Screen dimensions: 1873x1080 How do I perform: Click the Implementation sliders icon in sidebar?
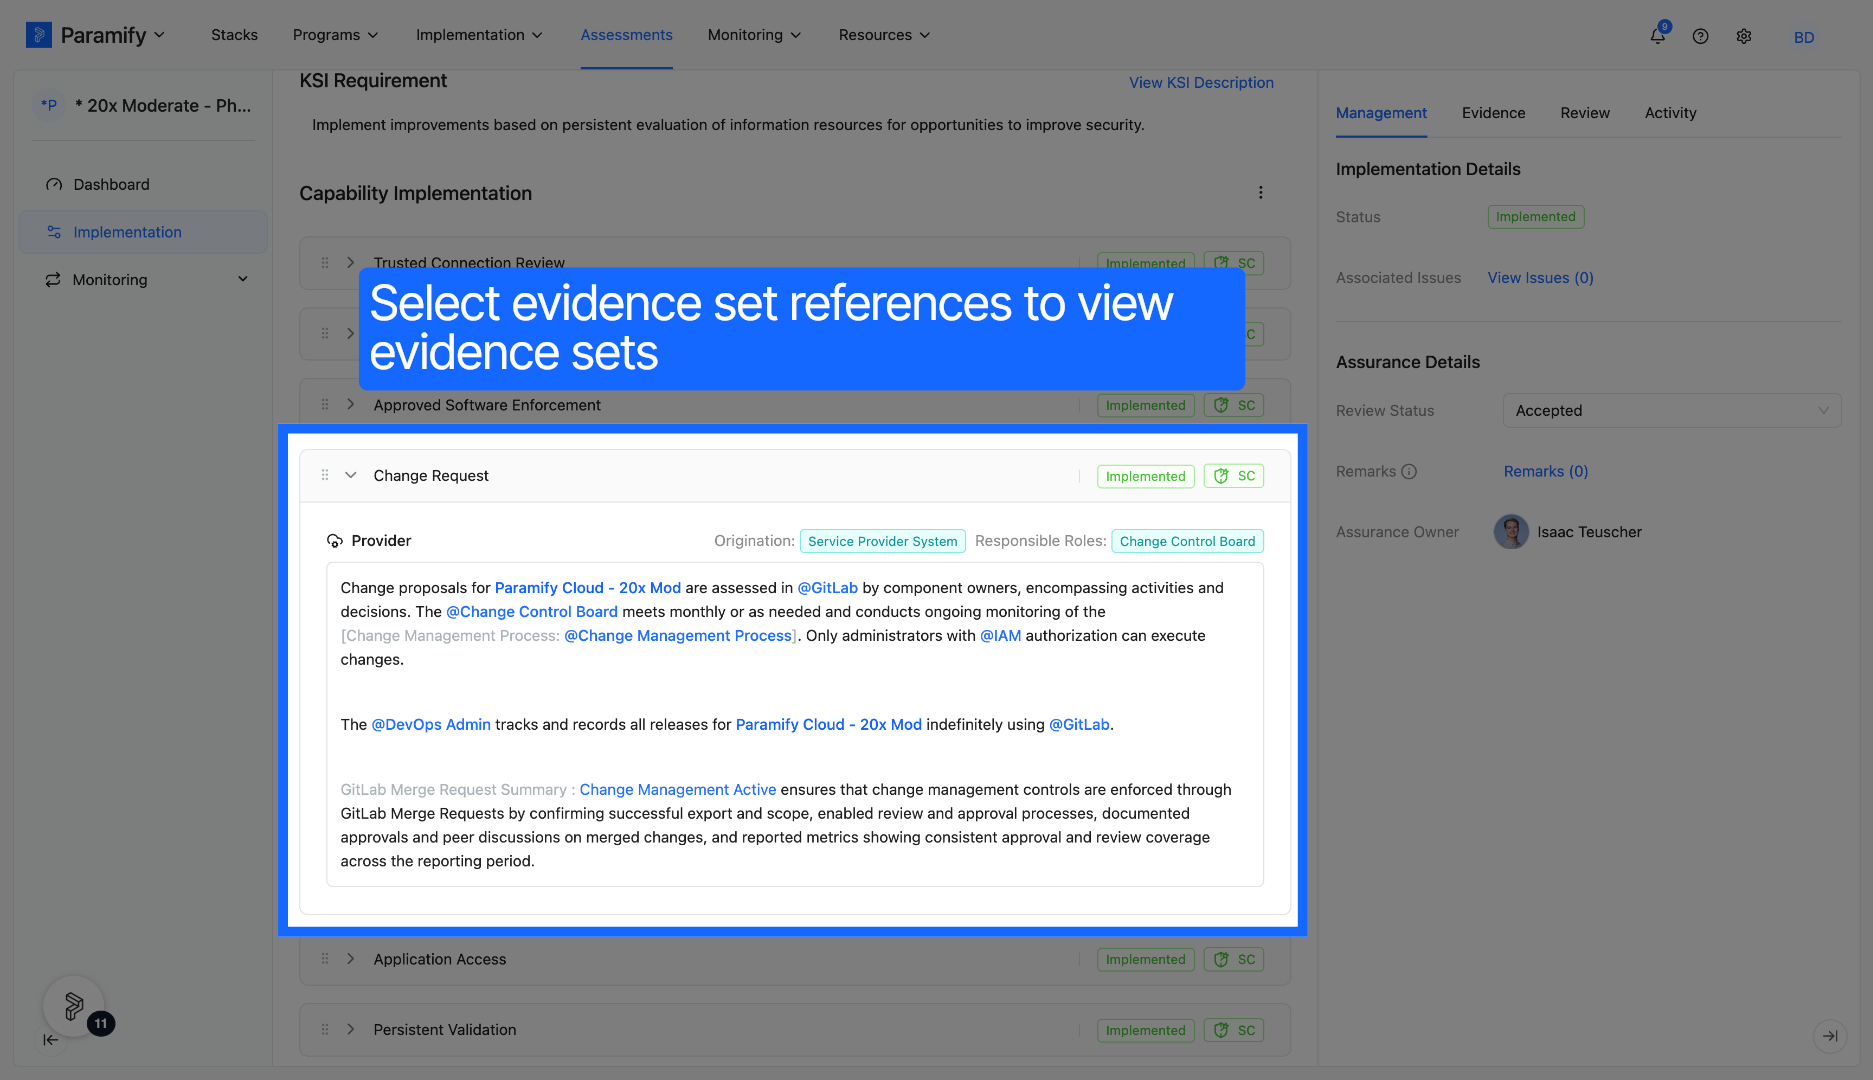54,232
